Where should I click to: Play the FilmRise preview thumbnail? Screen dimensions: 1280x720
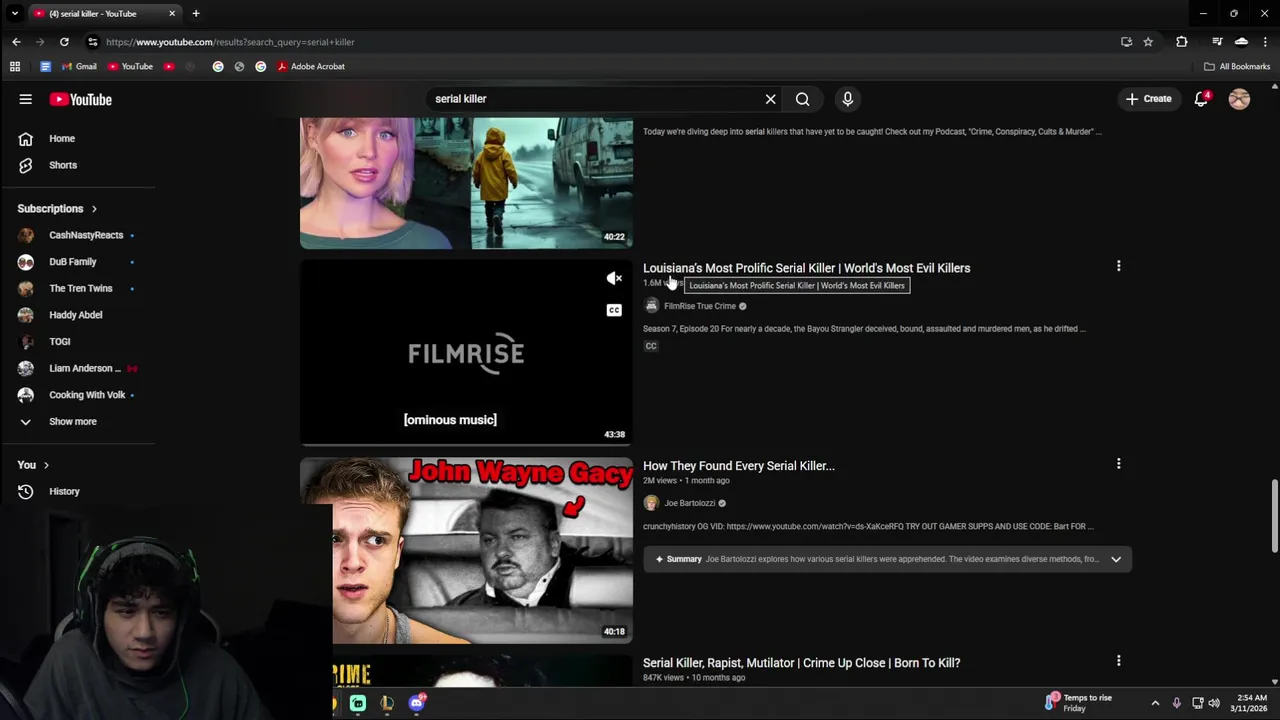coord(466,352)
